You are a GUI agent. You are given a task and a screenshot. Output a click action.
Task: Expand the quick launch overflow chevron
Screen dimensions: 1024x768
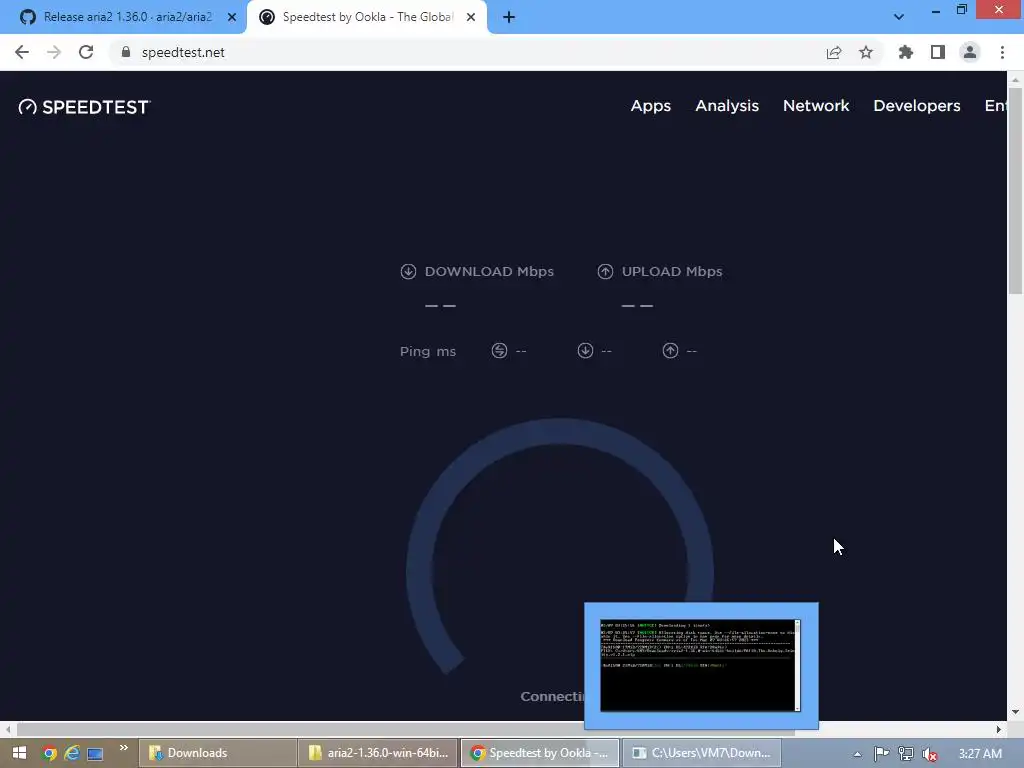click(123, 748)
